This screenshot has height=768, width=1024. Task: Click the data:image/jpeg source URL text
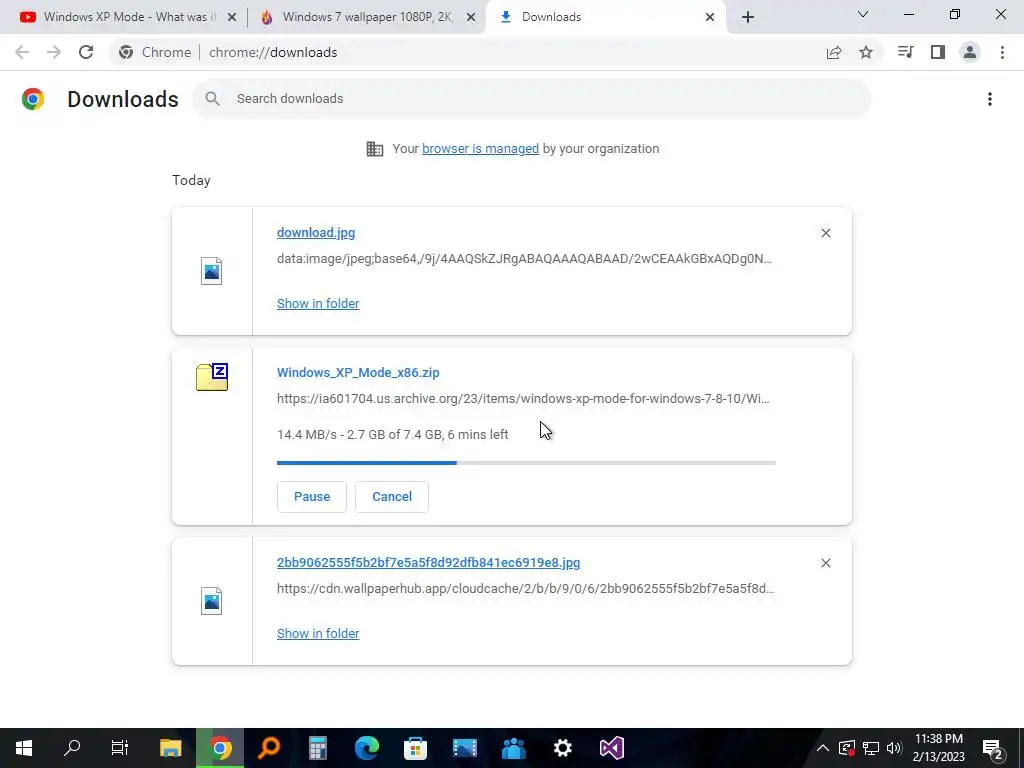pos(524,259)
